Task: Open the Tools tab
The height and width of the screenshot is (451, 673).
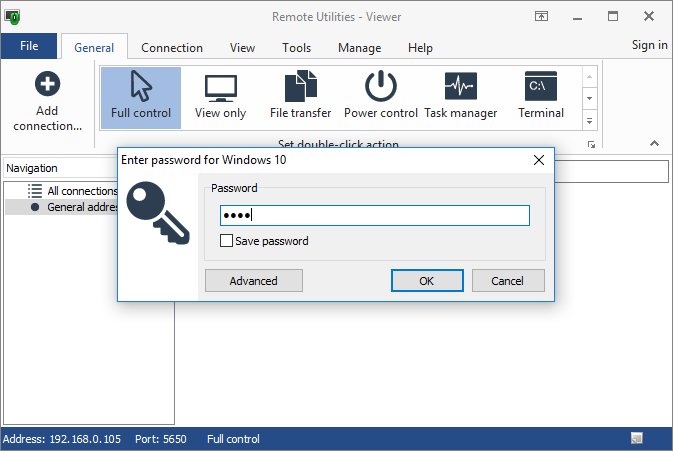Action: tap(296, 48)
